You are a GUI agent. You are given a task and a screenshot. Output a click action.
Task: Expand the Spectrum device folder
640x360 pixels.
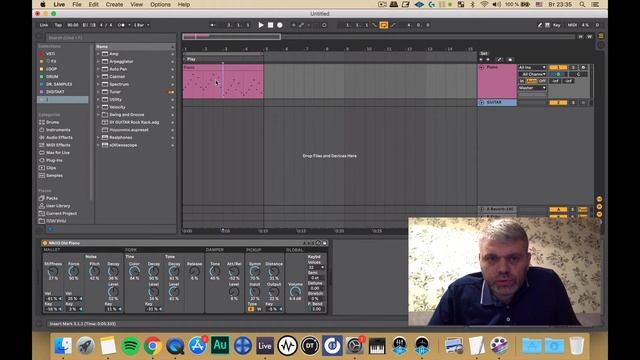point(98,84)
